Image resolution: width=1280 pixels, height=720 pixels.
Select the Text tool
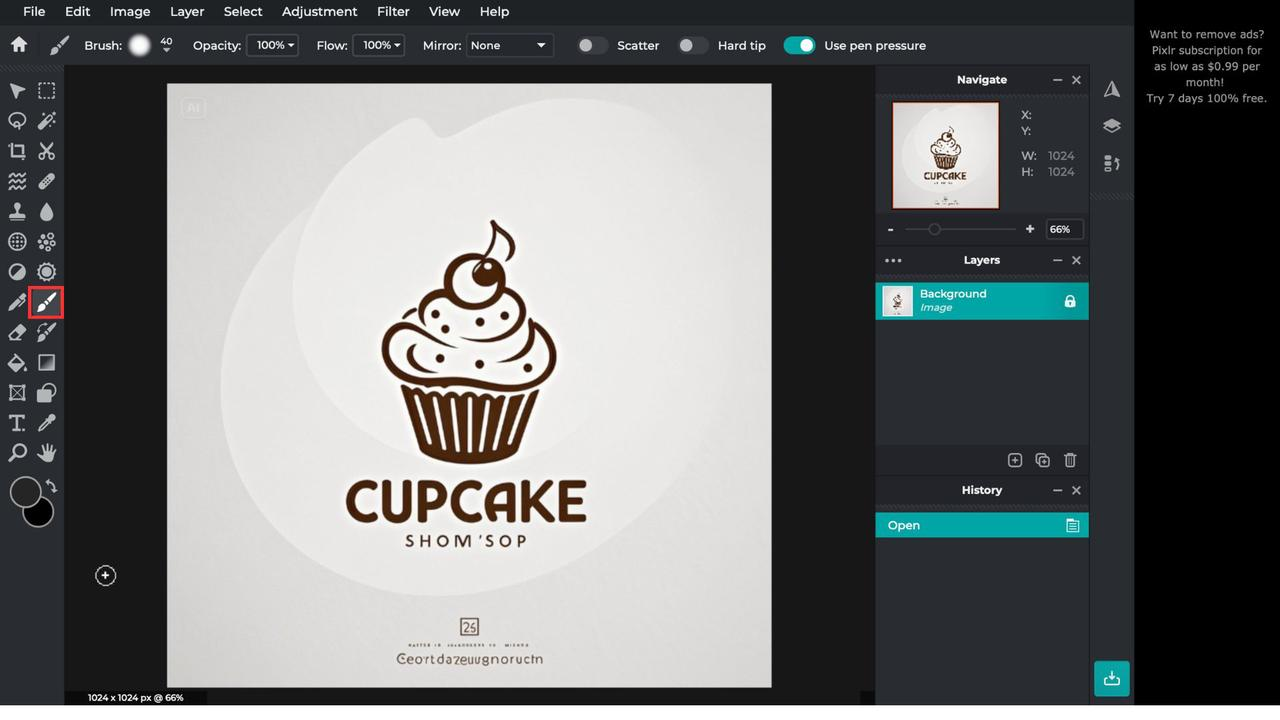(17, 423)
